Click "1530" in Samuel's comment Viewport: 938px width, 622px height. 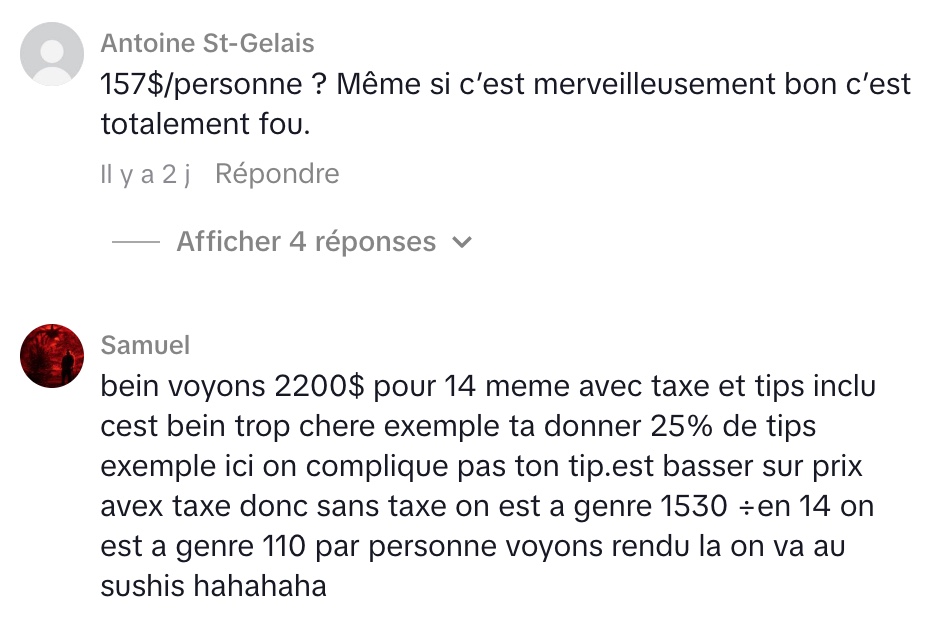[693, 506]
